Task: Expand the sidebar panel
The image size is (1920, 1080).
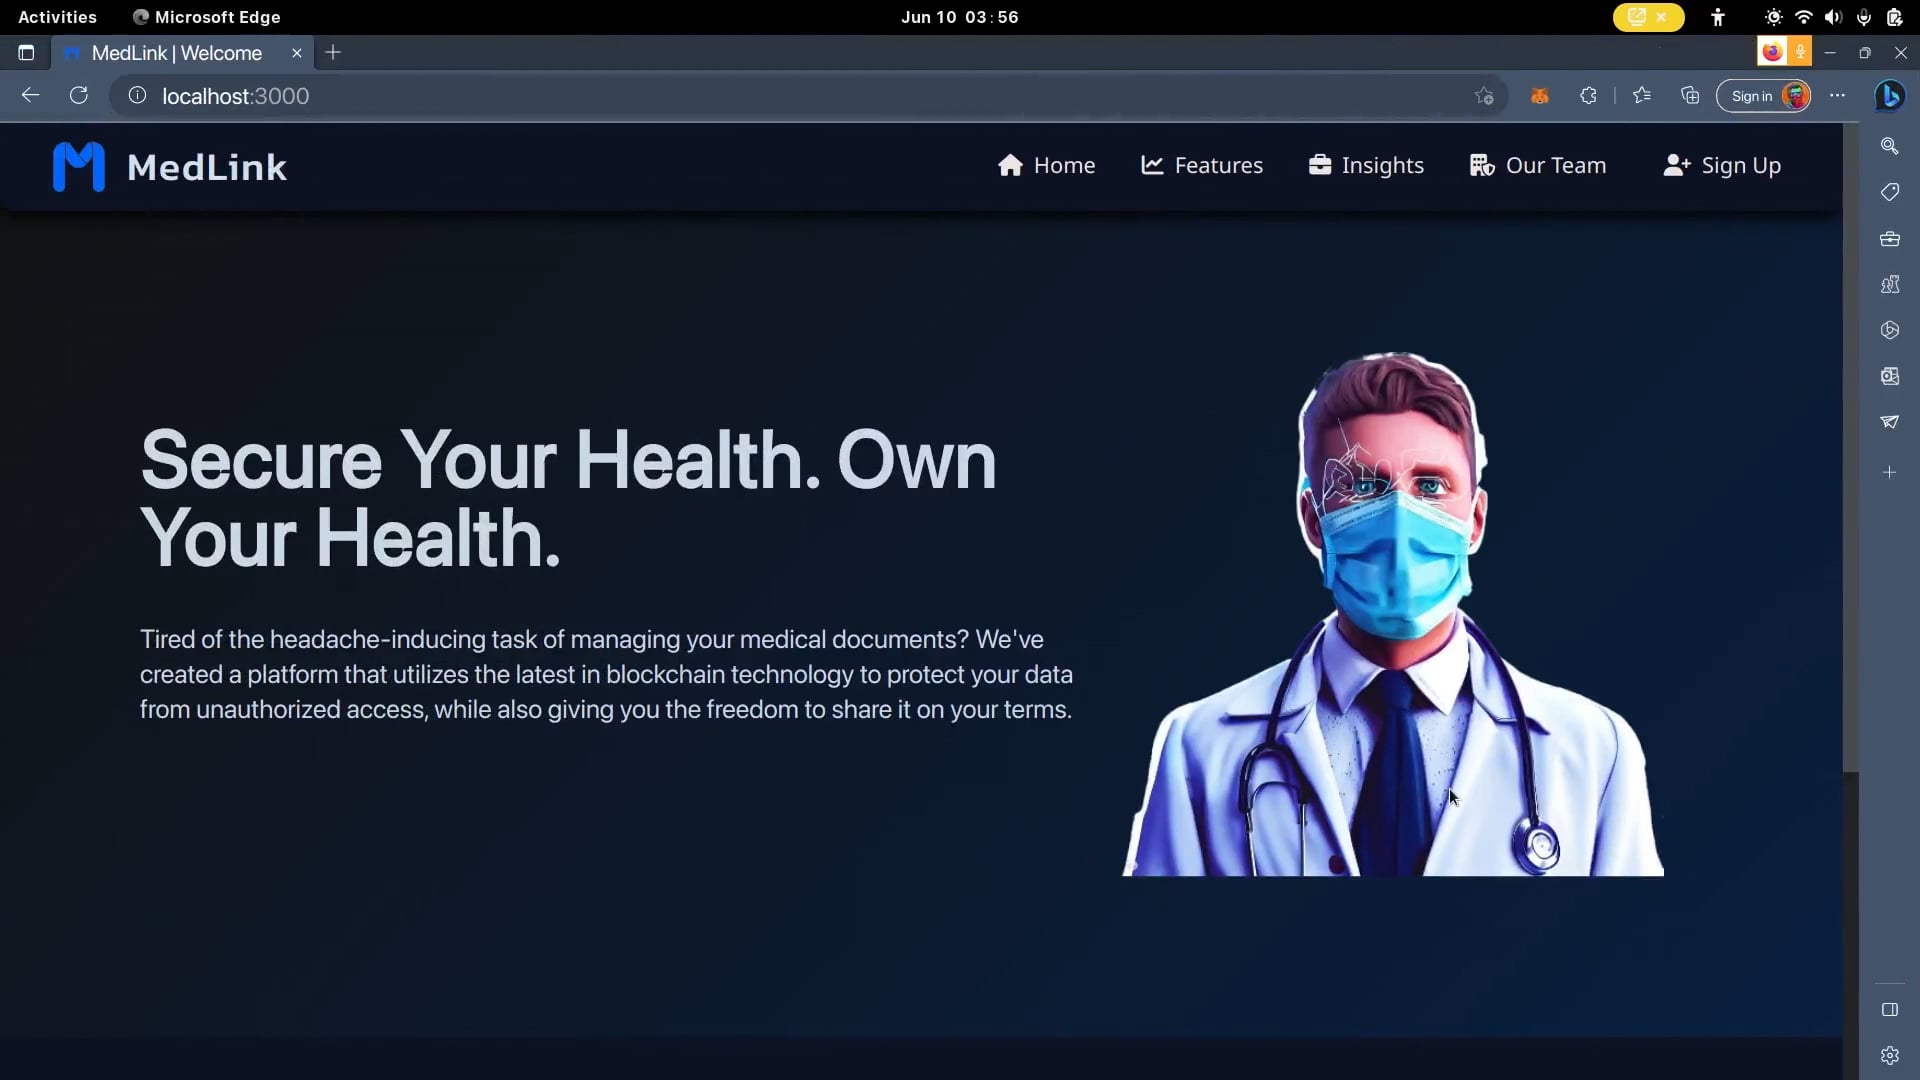Action: coord(1890,1009)
